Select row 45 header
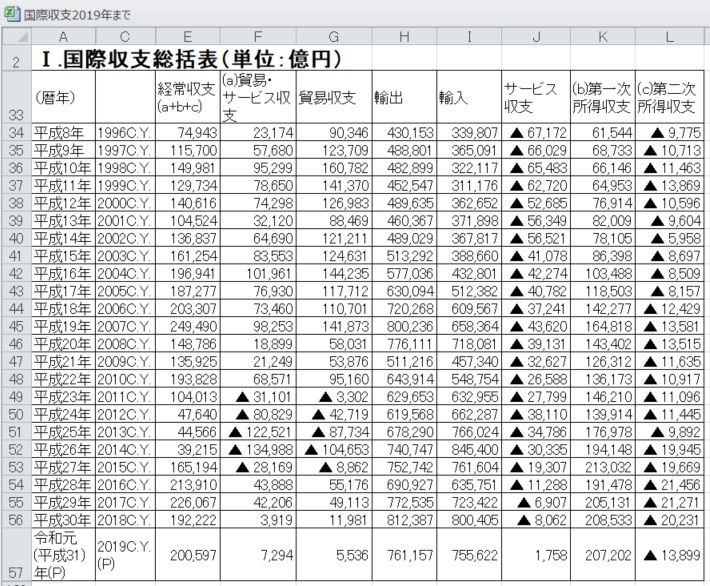The width and height of the screenshot is (710, 586). tap(17, 326)
